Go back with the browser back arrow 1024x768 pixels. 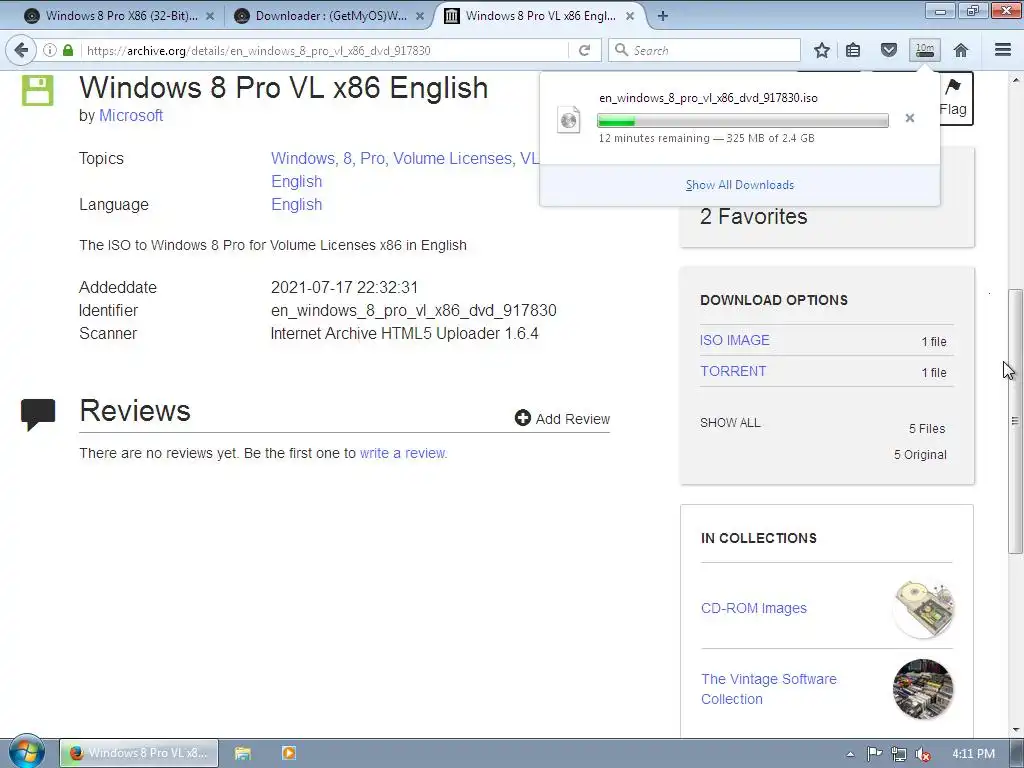click(x=22, y=50)
